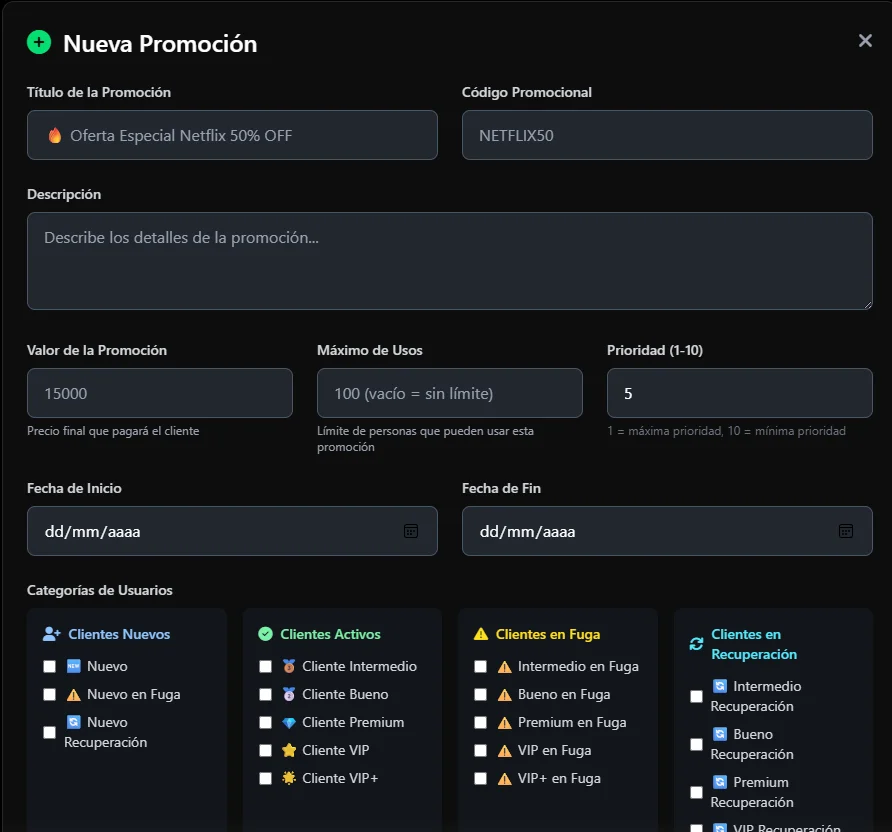
Task: Tick the Nuevo Recuperación checkbox
Action: coord(49,732)
